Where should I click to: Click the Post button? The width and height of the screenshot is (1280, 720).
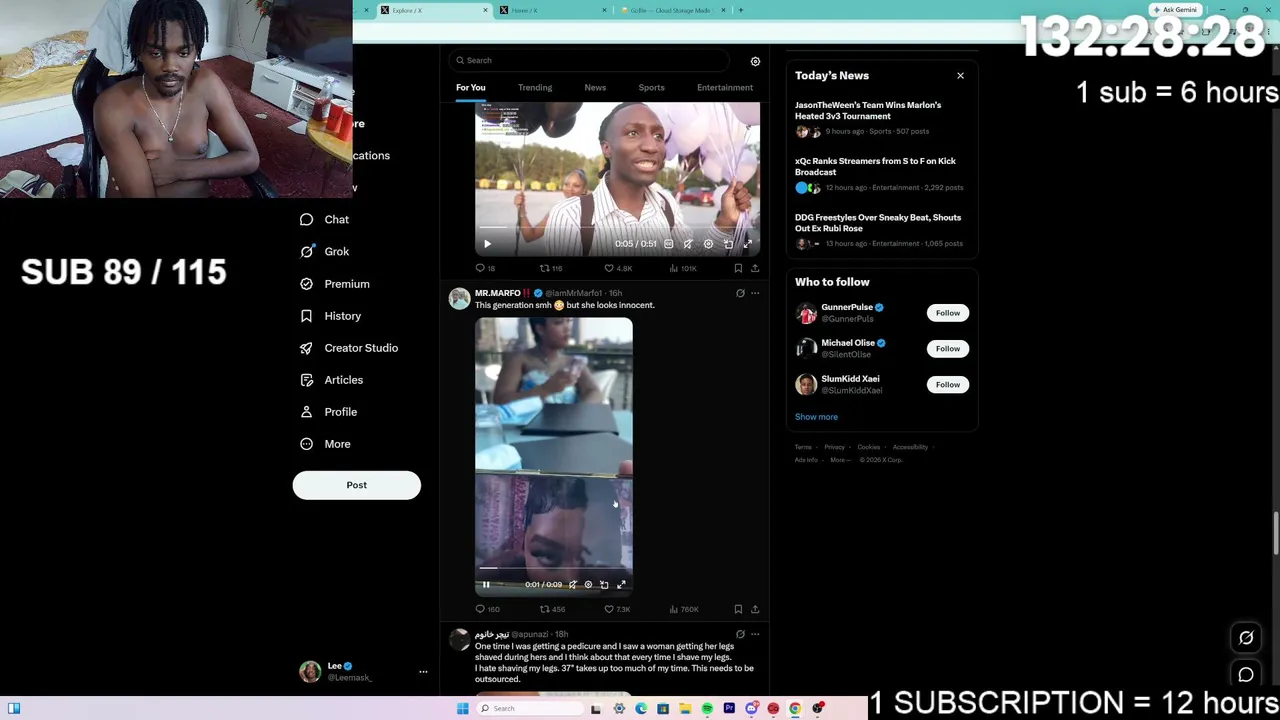tap(356, 485)
